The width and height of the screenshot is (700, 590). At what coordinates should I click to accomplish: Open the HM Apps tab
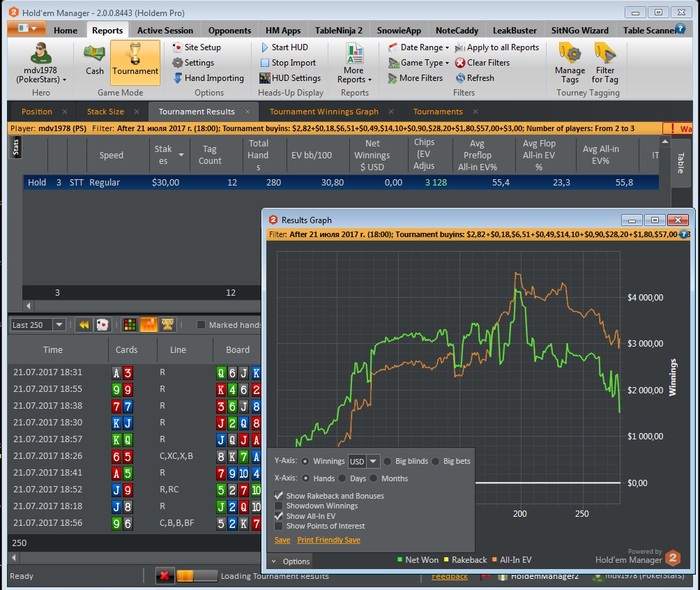point(283,30)
